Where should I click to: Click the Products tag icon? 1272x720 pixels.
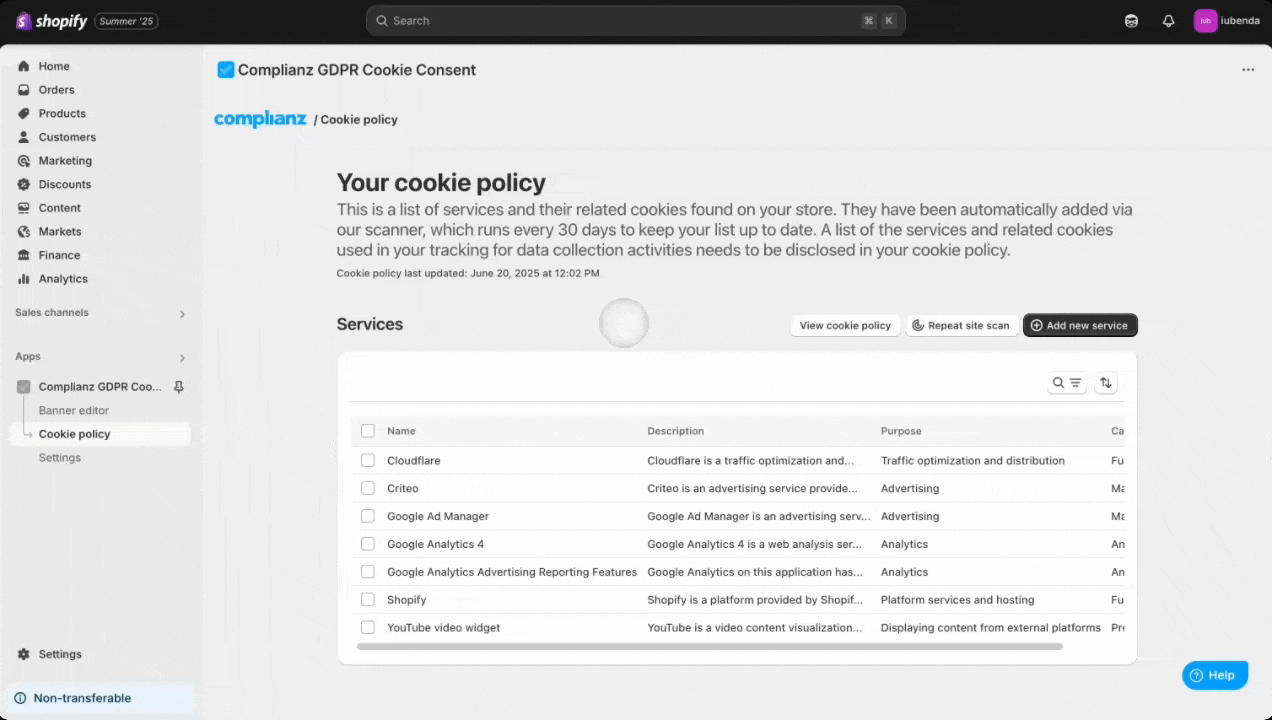pyautogui.click(x=24, y=114)
